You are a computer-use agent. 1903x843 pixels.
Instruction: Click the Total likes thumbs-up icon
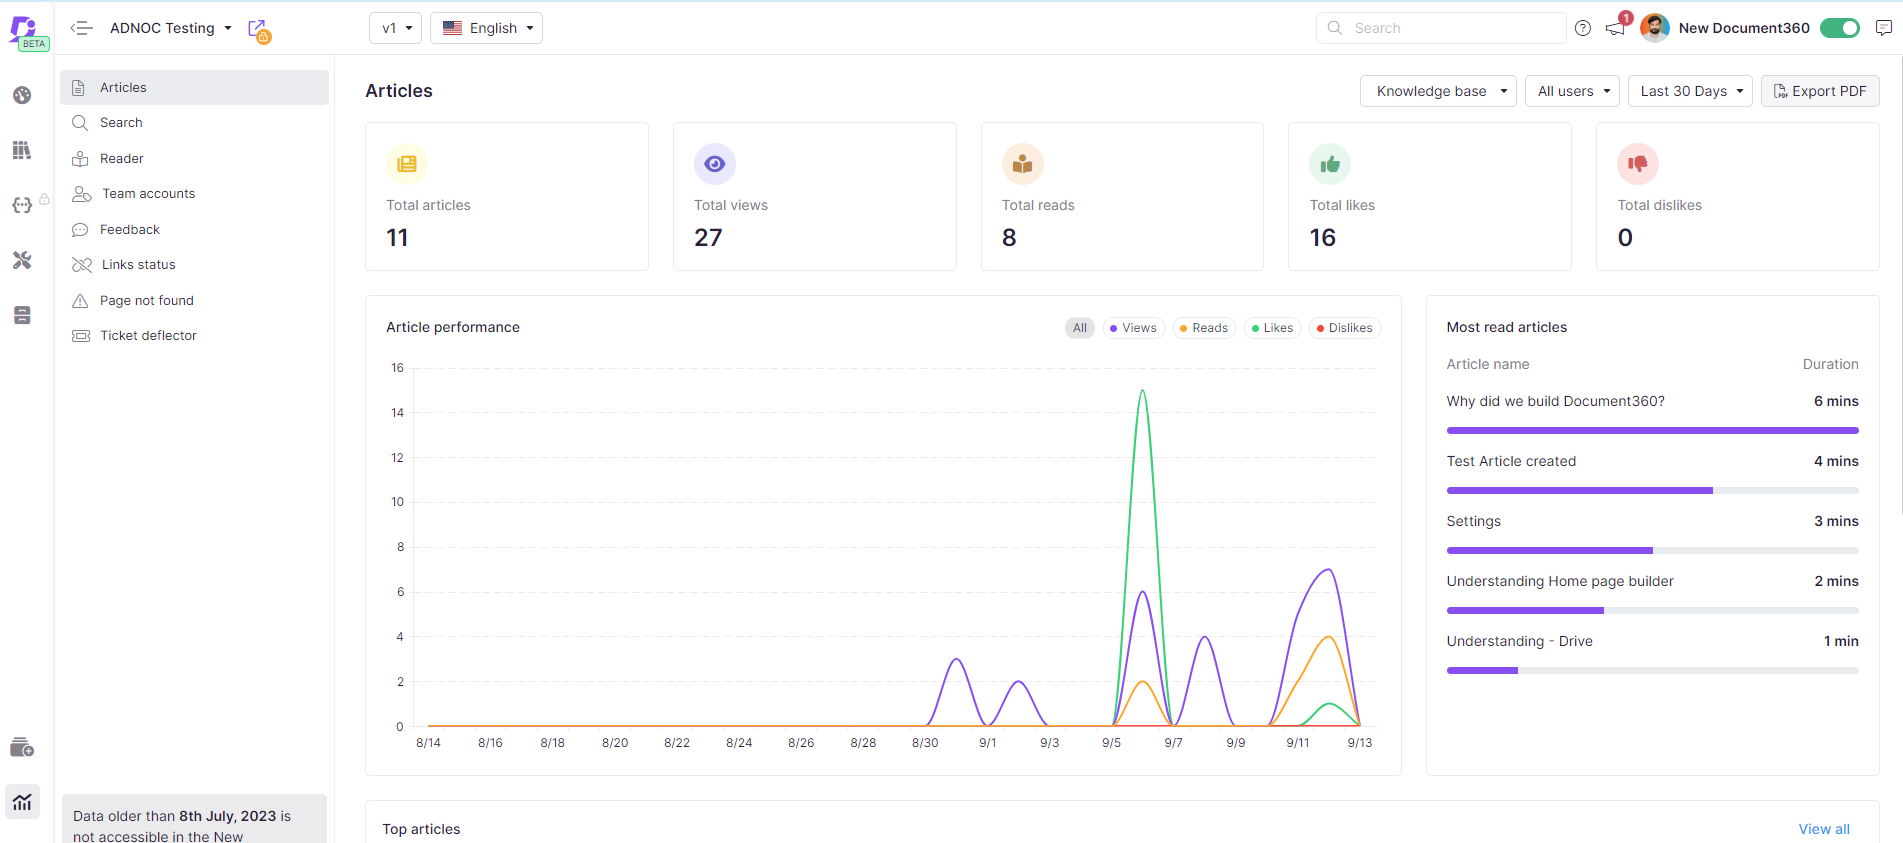pos(1330,164)
